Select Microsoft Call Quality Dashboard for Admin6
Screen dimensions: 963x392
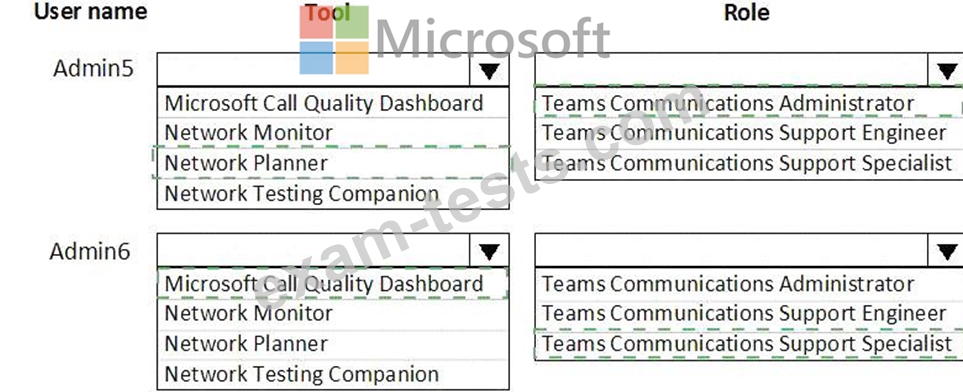(x=333, y=283)
